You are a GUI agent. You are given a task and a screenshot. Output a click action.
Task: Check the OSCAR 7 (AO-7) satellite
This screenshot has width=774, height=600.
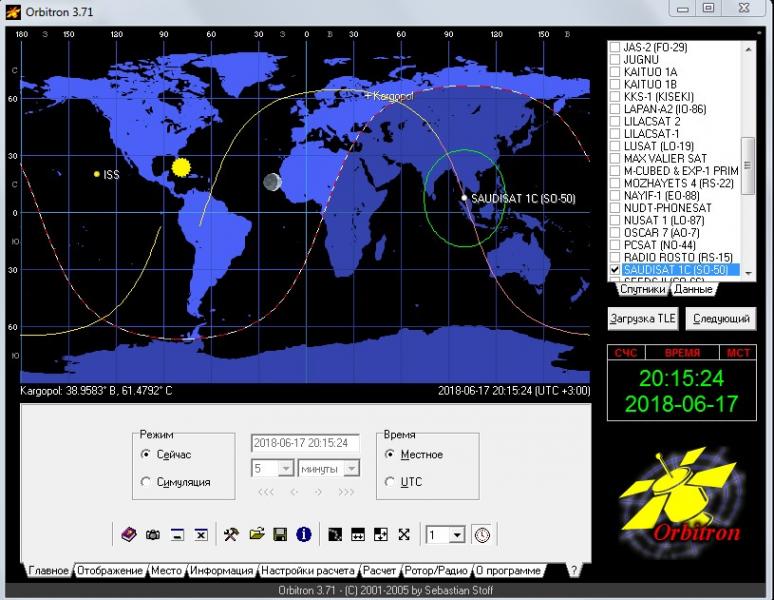(x=615, y=232)
